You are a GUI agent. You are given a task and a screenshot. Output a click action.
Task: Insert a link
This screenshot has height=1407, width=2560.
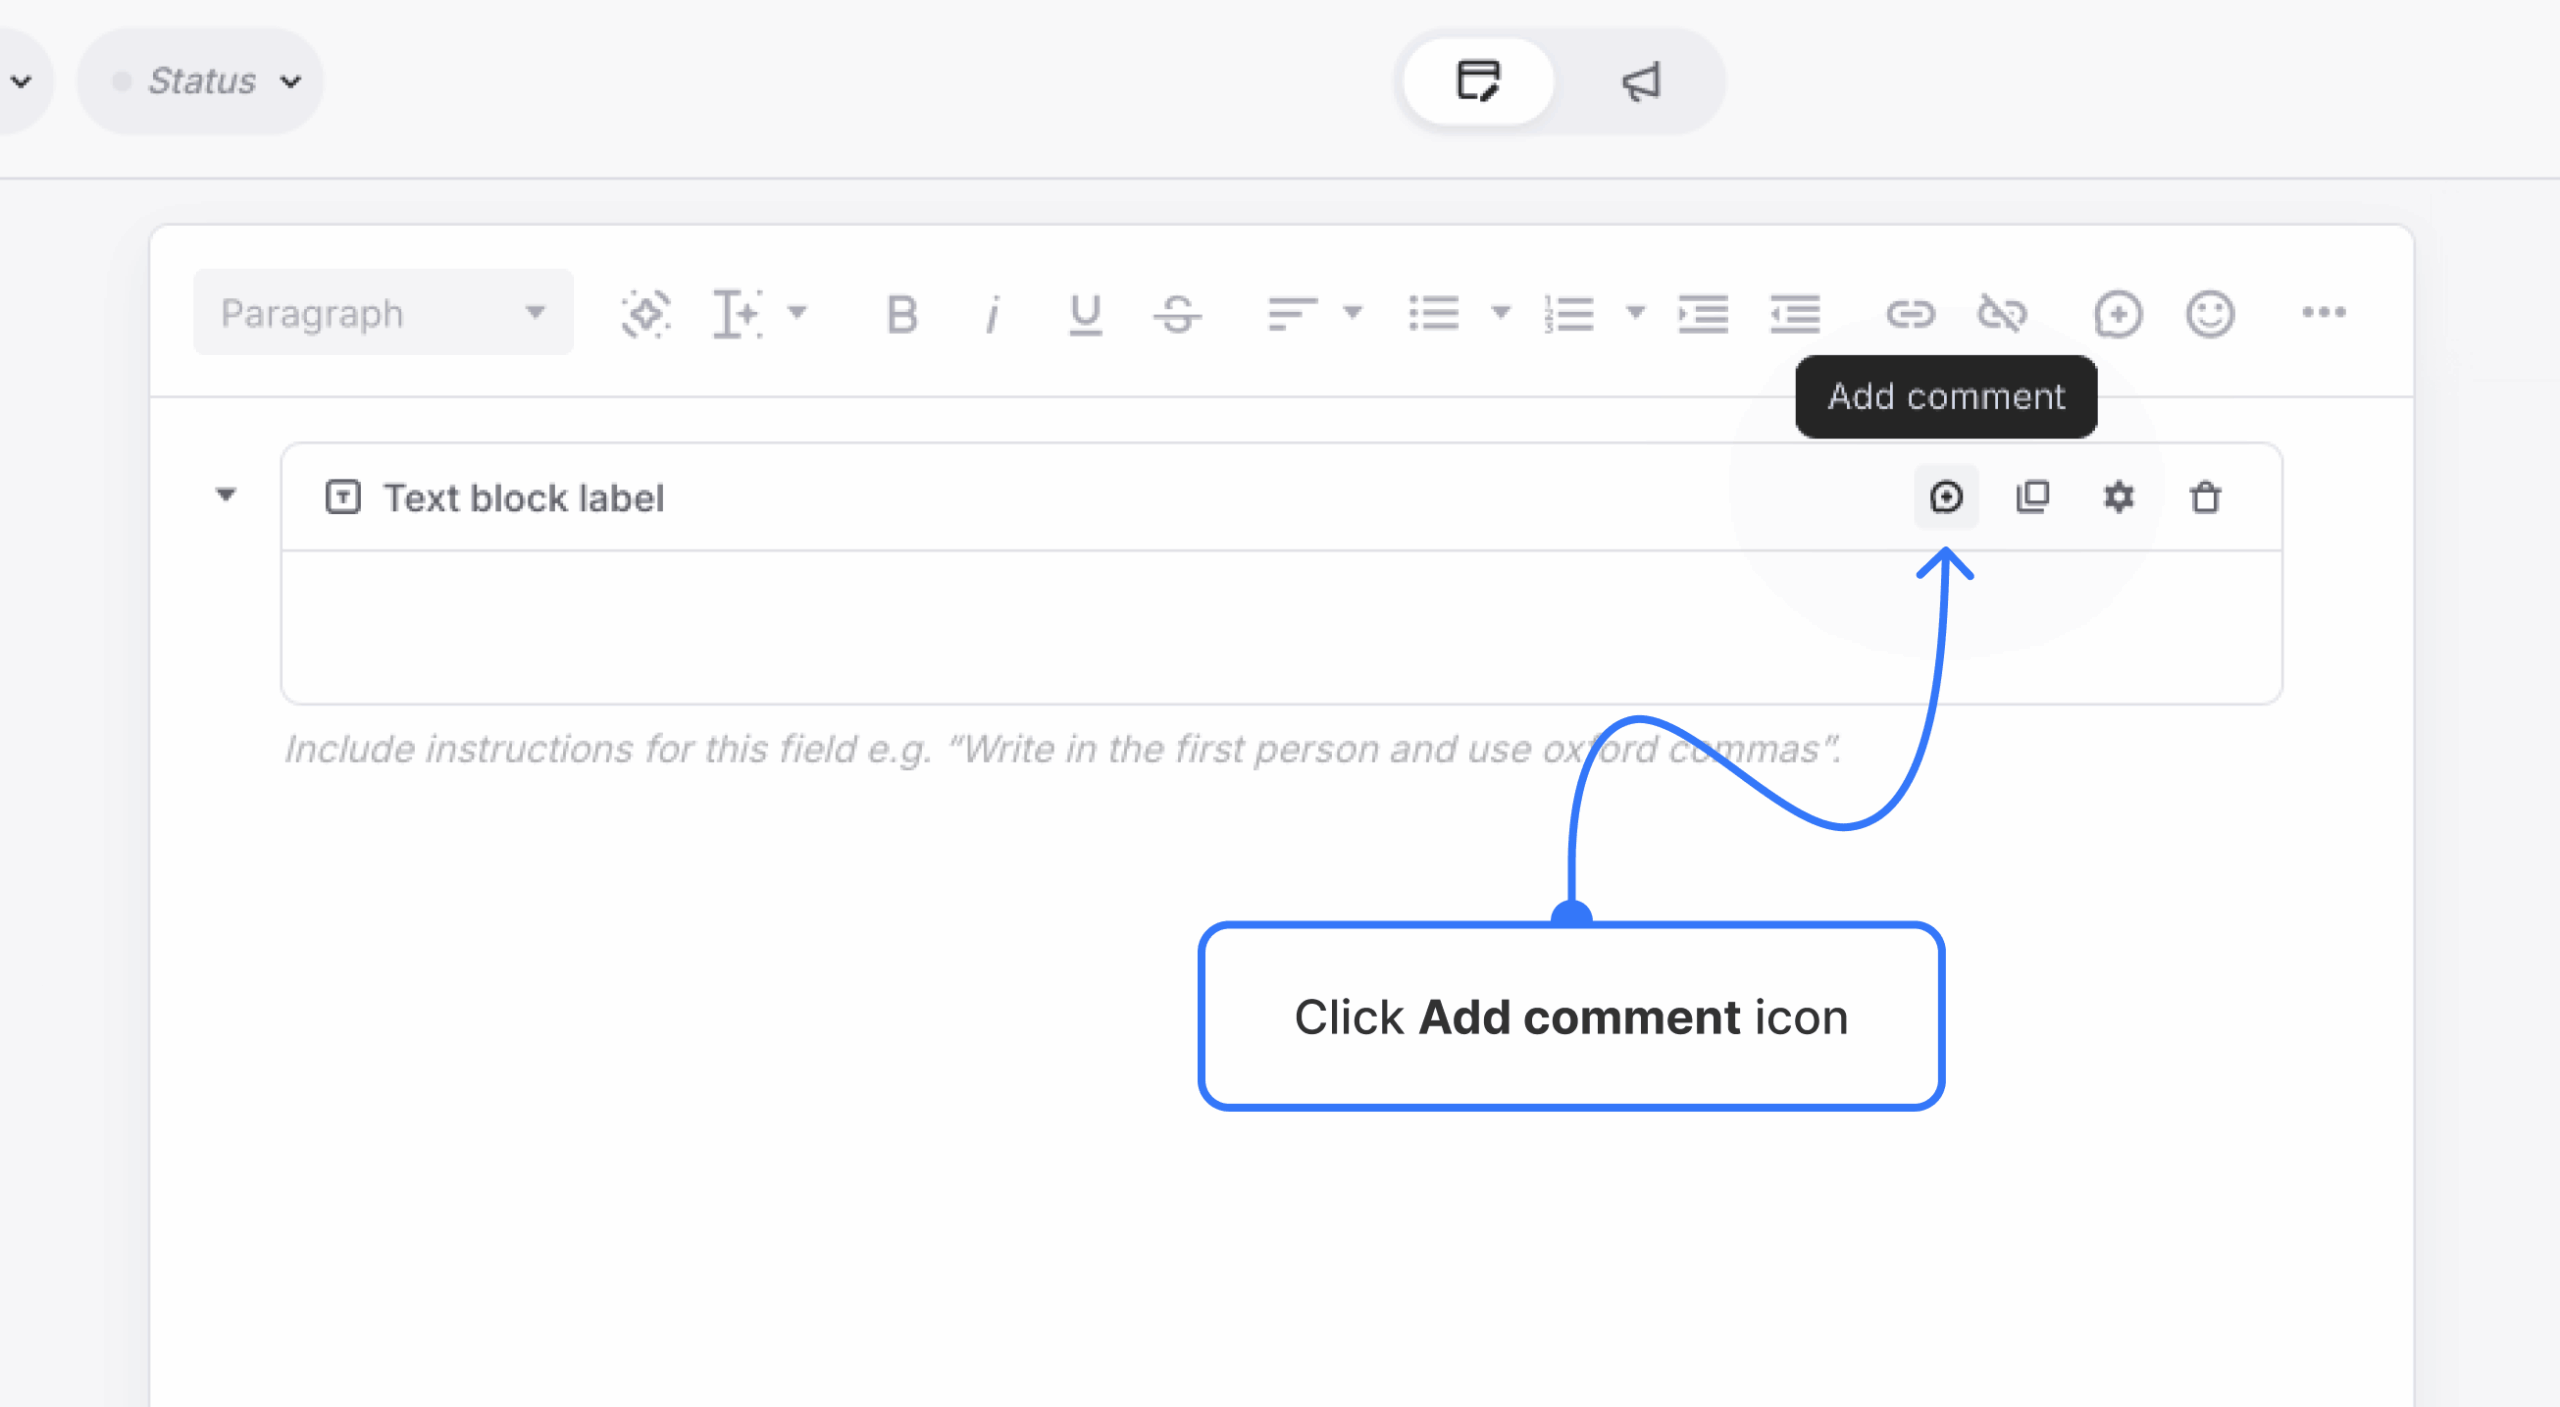1911,313
